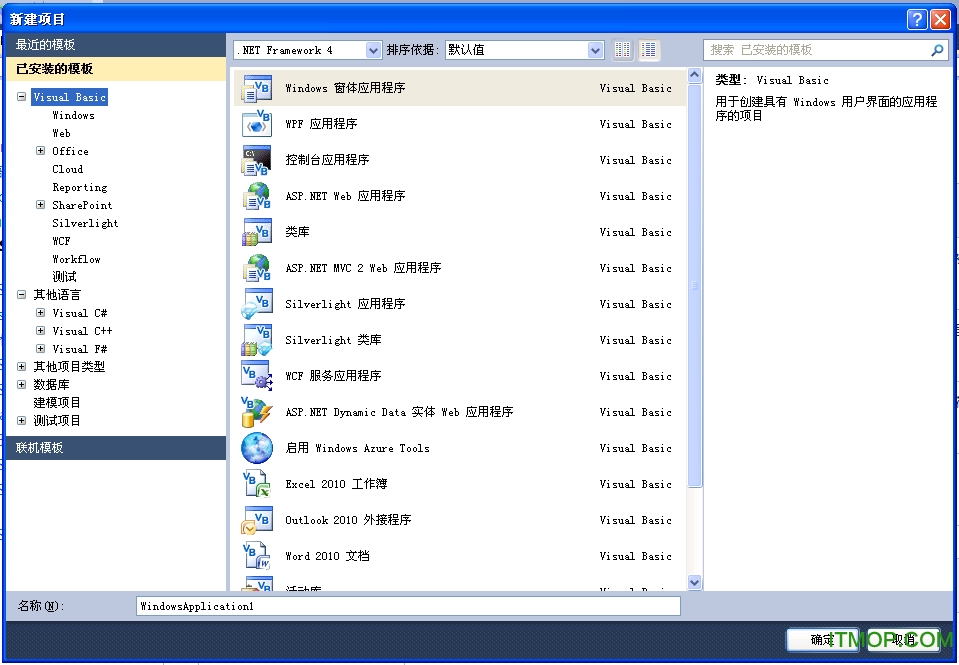
Task: Open the 已安装的模板 section
Action: (x=116, y=69)
